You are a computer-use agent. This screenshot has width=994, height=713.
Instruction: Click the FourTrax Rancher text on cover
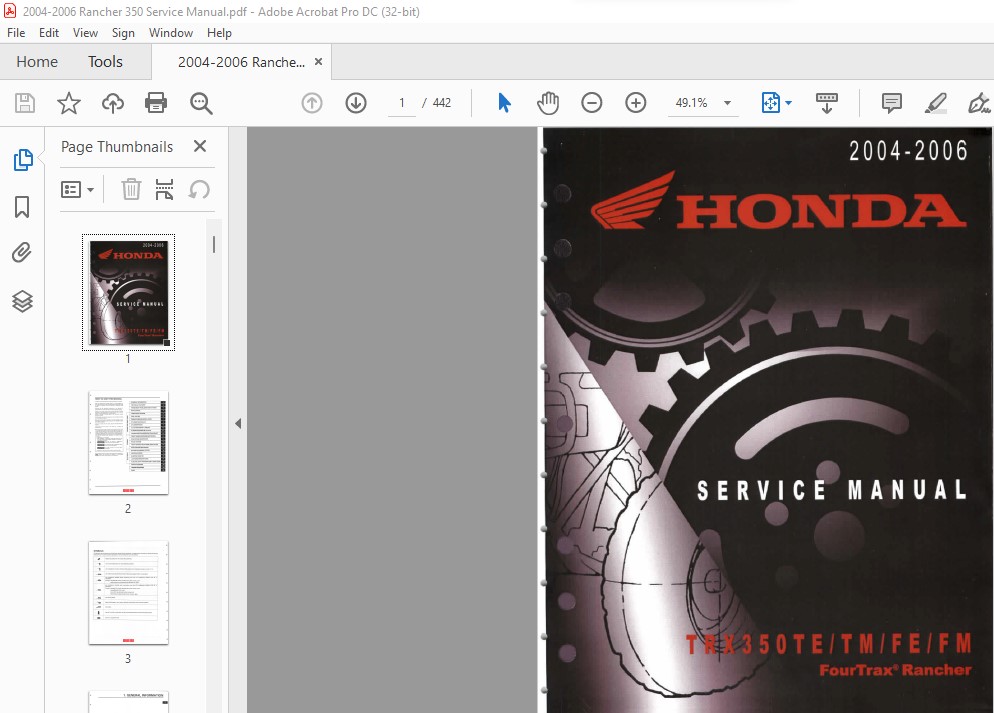[x=895, y=670]
